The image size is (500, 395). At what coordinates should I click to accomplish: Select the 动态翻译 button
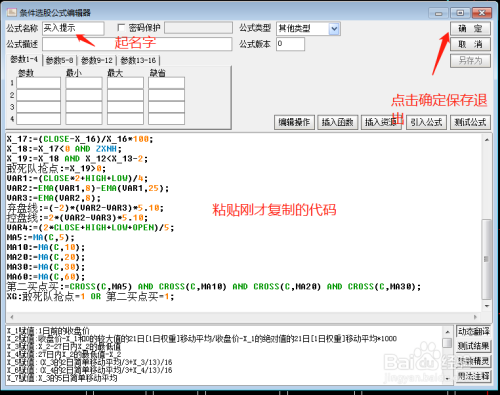pos(473,331)
